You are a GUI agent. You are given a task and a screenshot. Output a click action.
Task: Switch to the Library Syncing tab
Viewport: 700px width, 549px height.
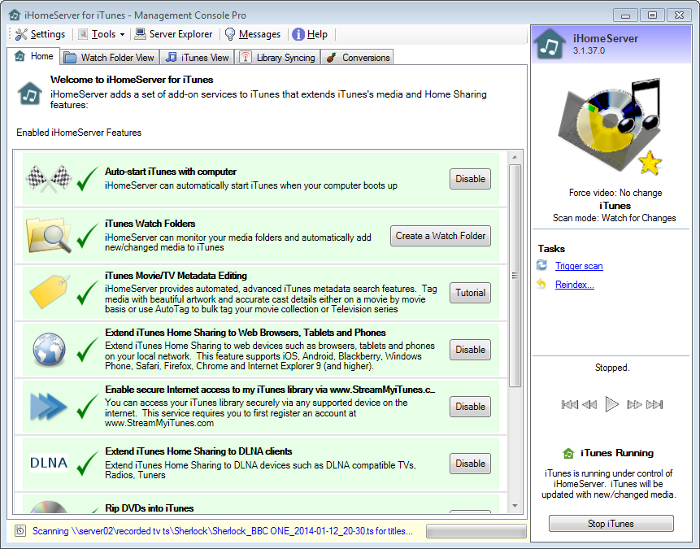click(x=278, y=58)
